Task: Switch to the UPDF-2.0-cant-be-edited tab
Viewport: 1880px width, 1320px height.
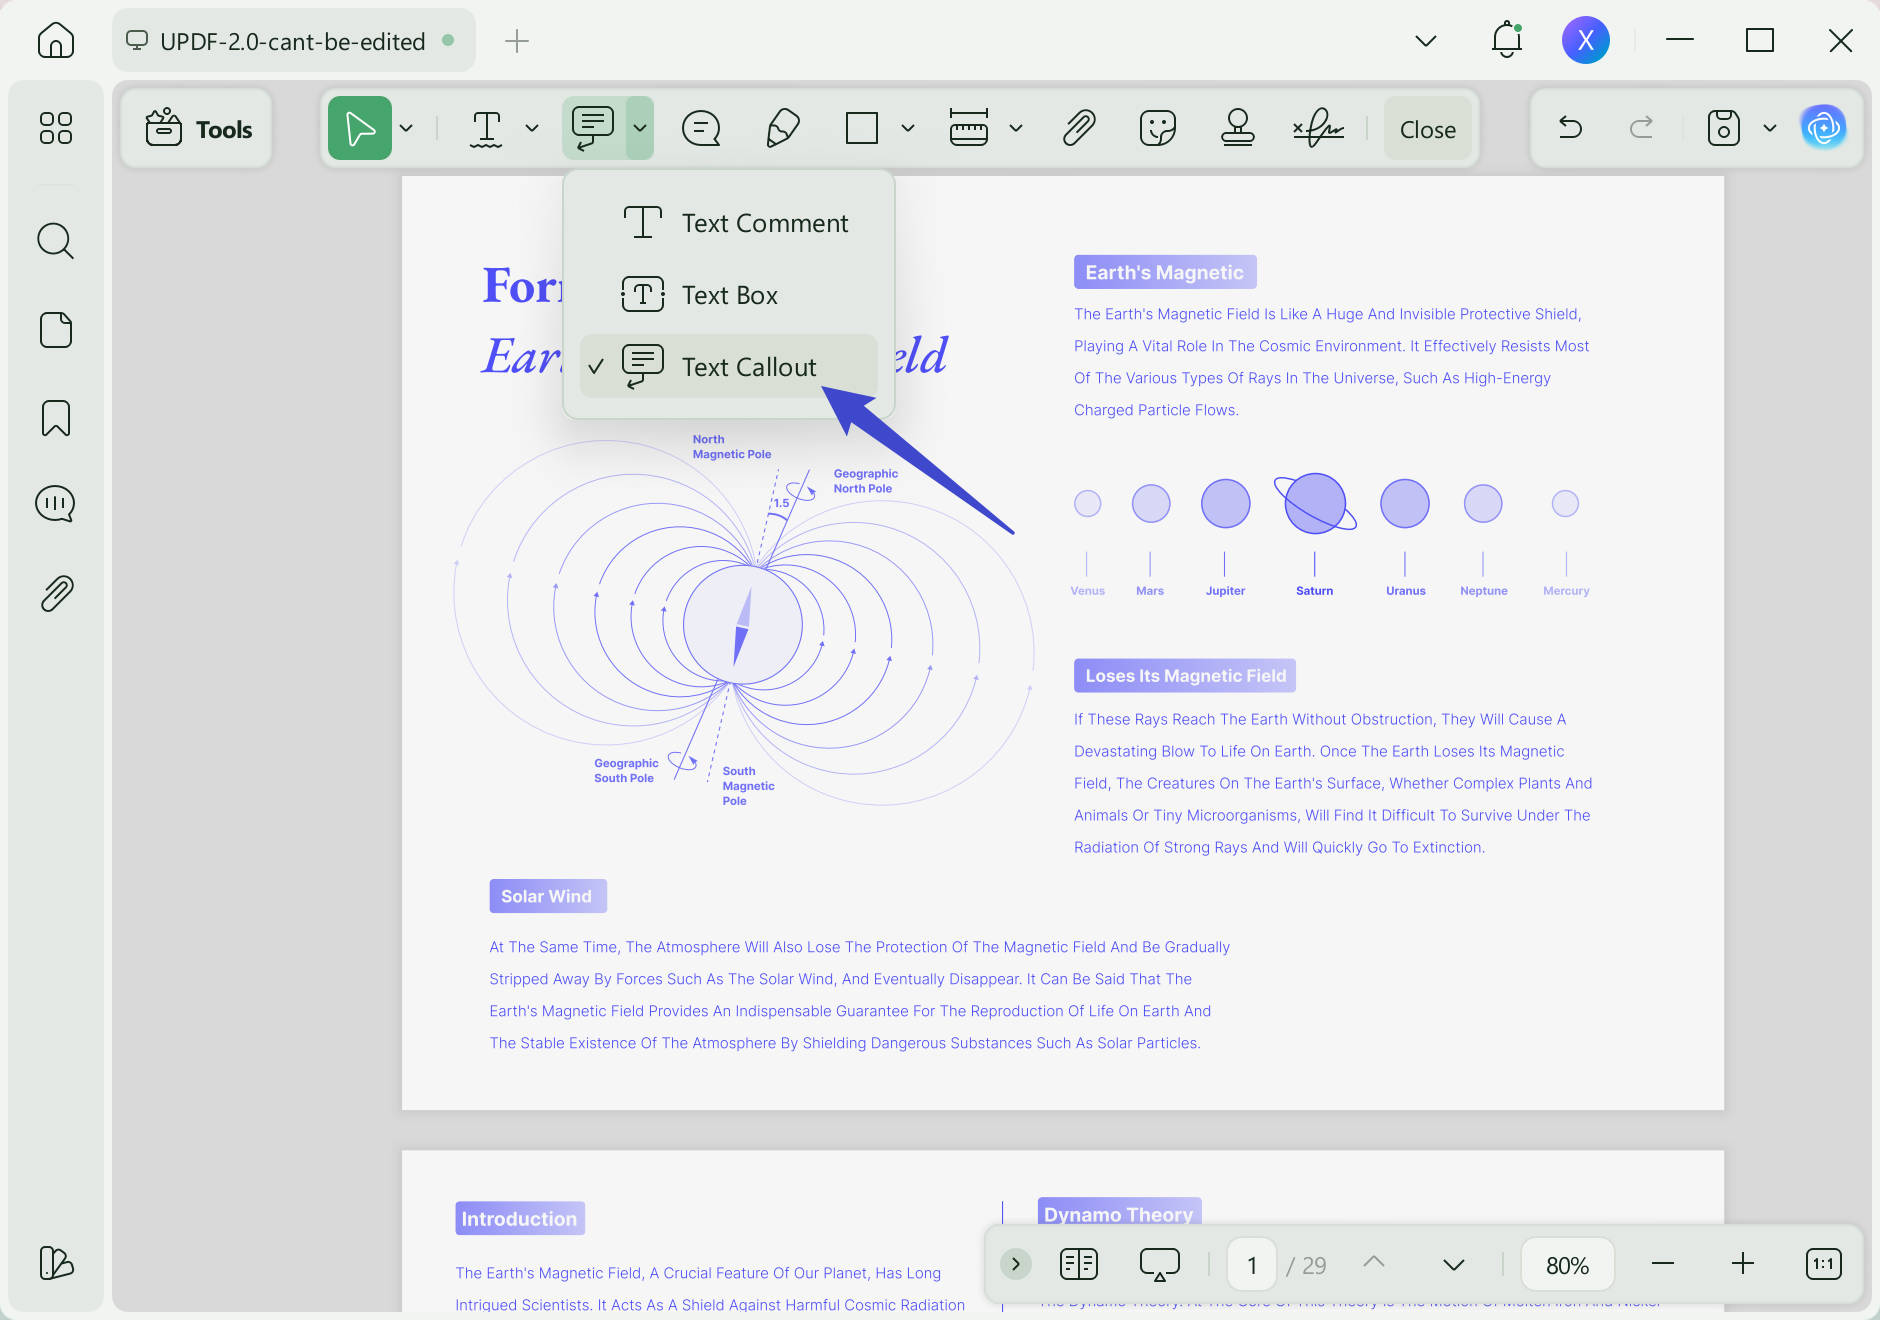Action: (x=293, y=41)
